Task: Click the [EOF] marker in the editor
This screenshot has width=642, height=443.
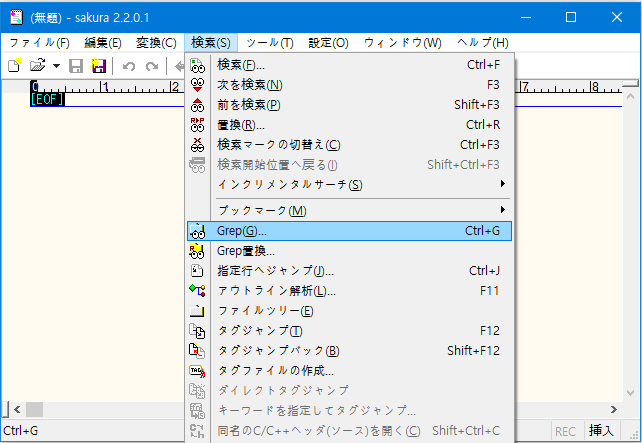Action: tap(47, 99)
